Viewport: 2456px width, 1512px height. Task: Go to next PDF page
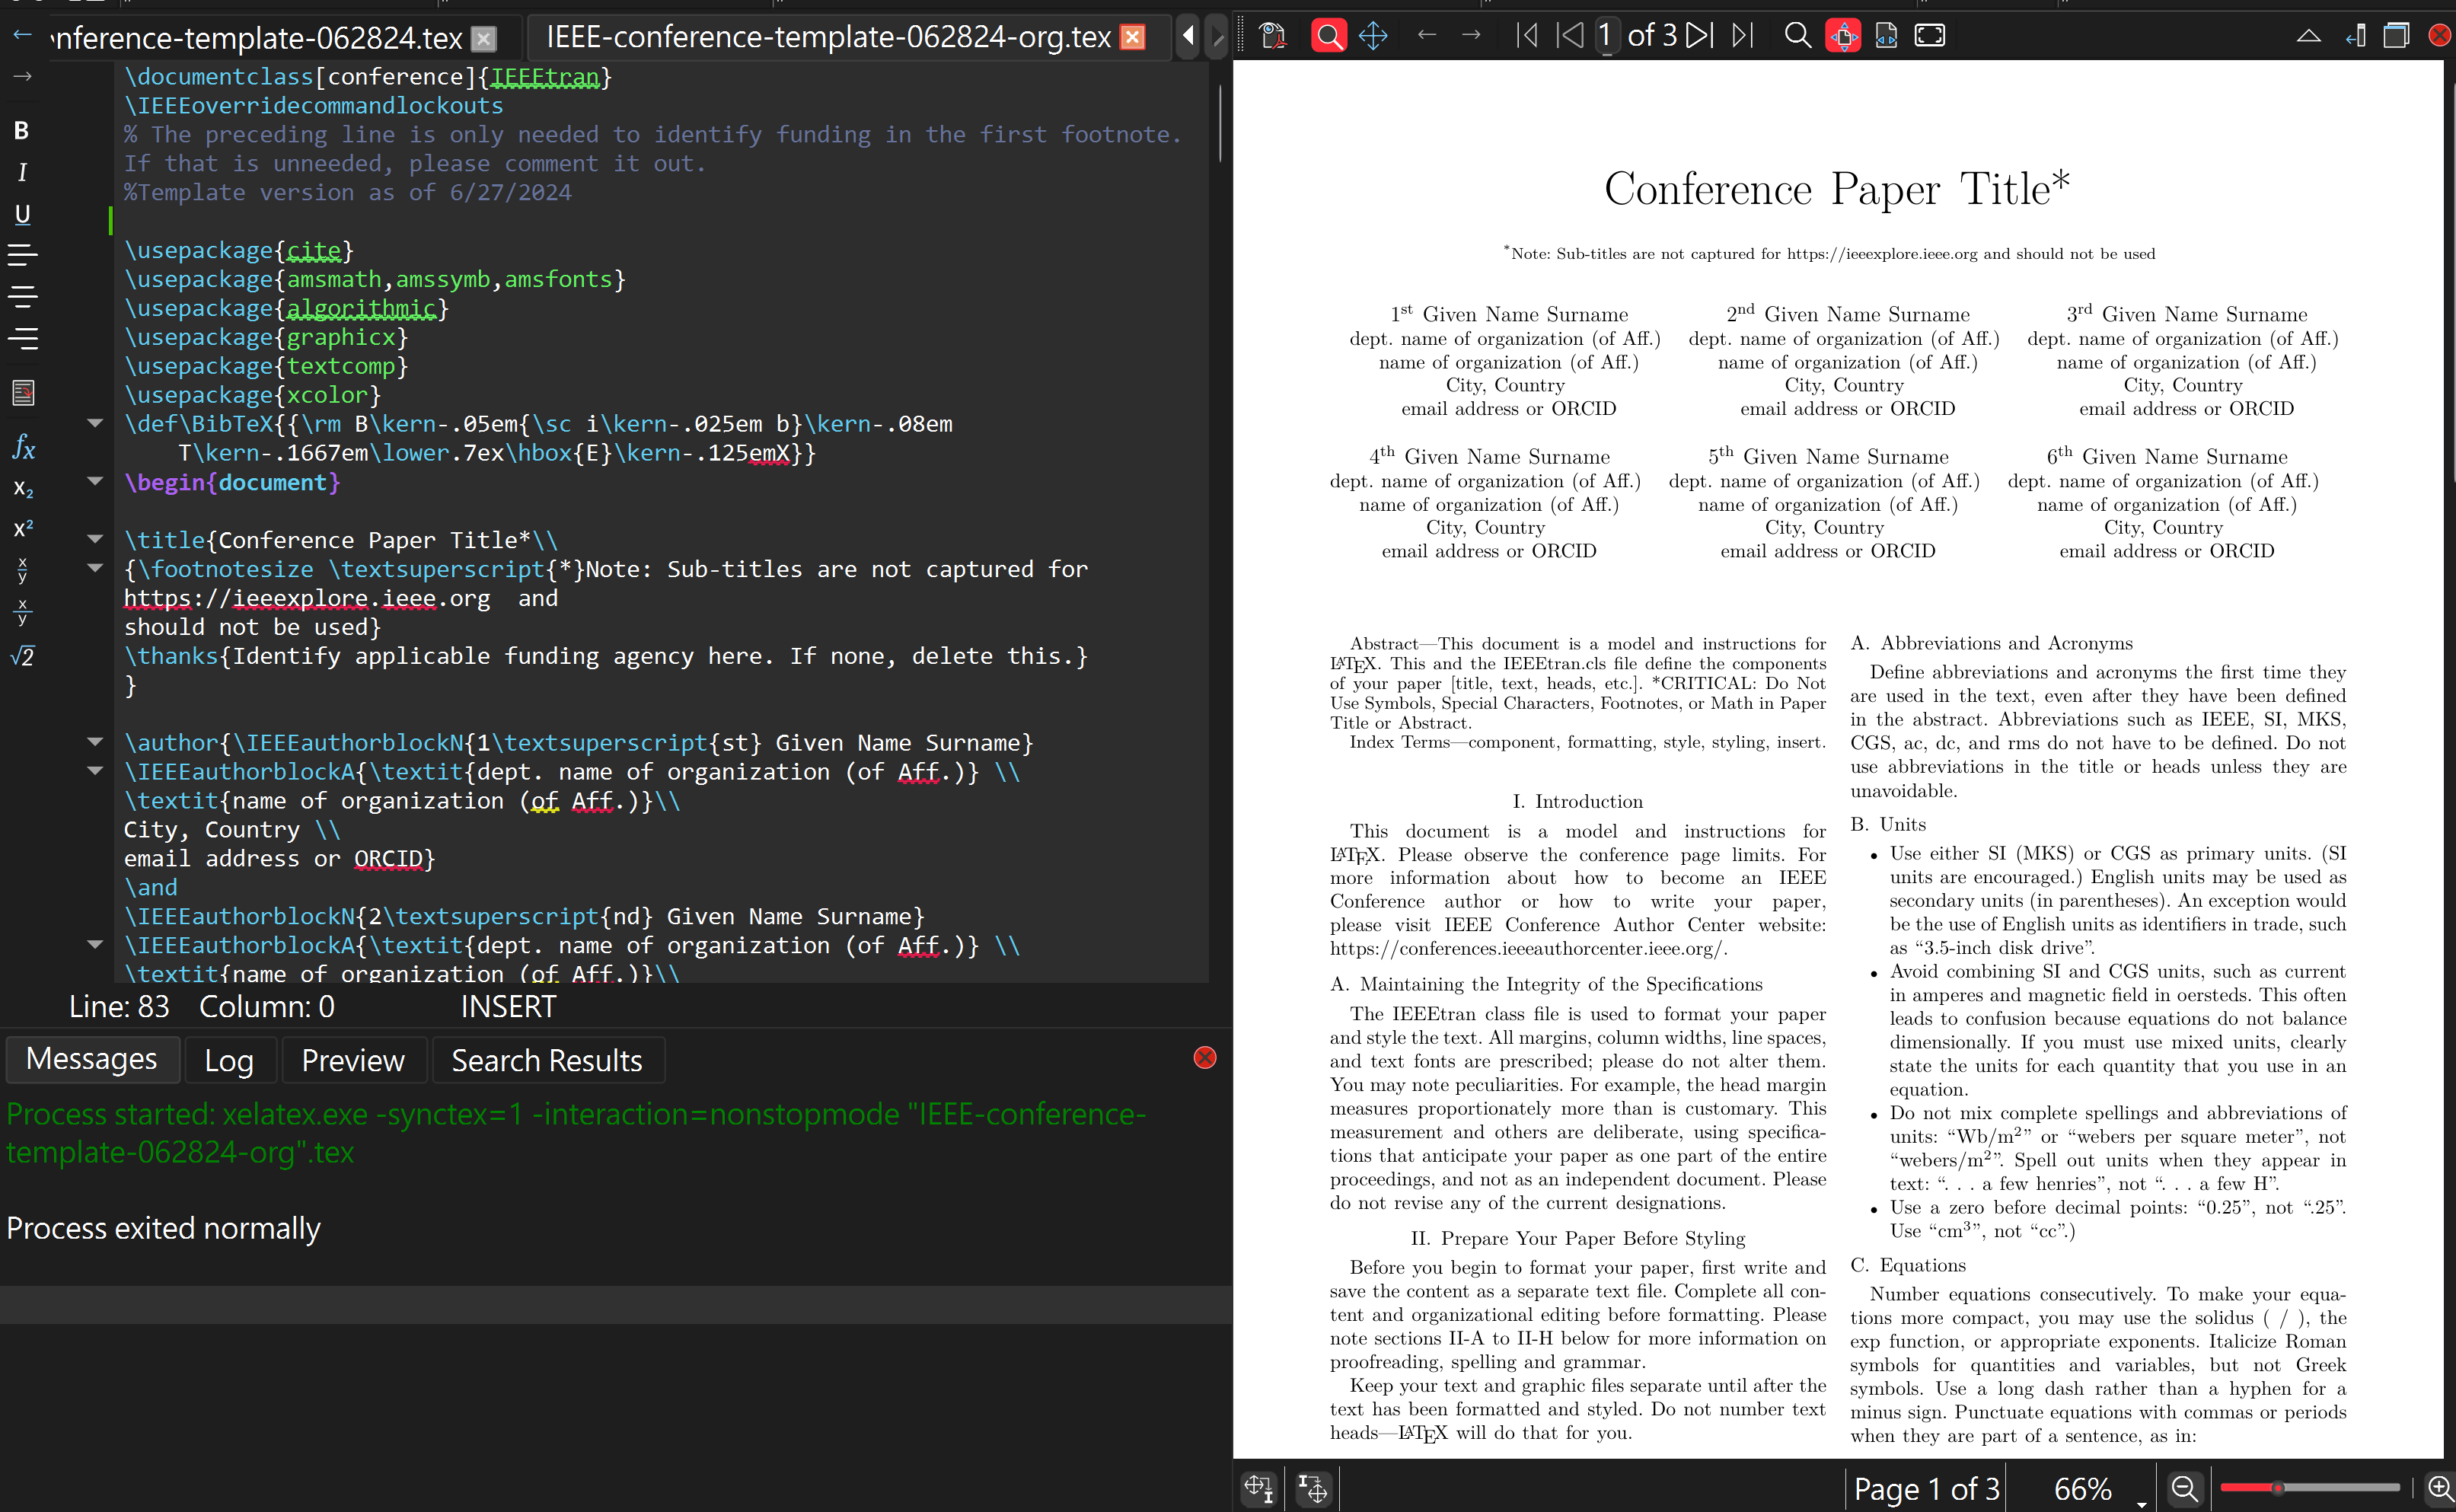(x=1699, y=36)
